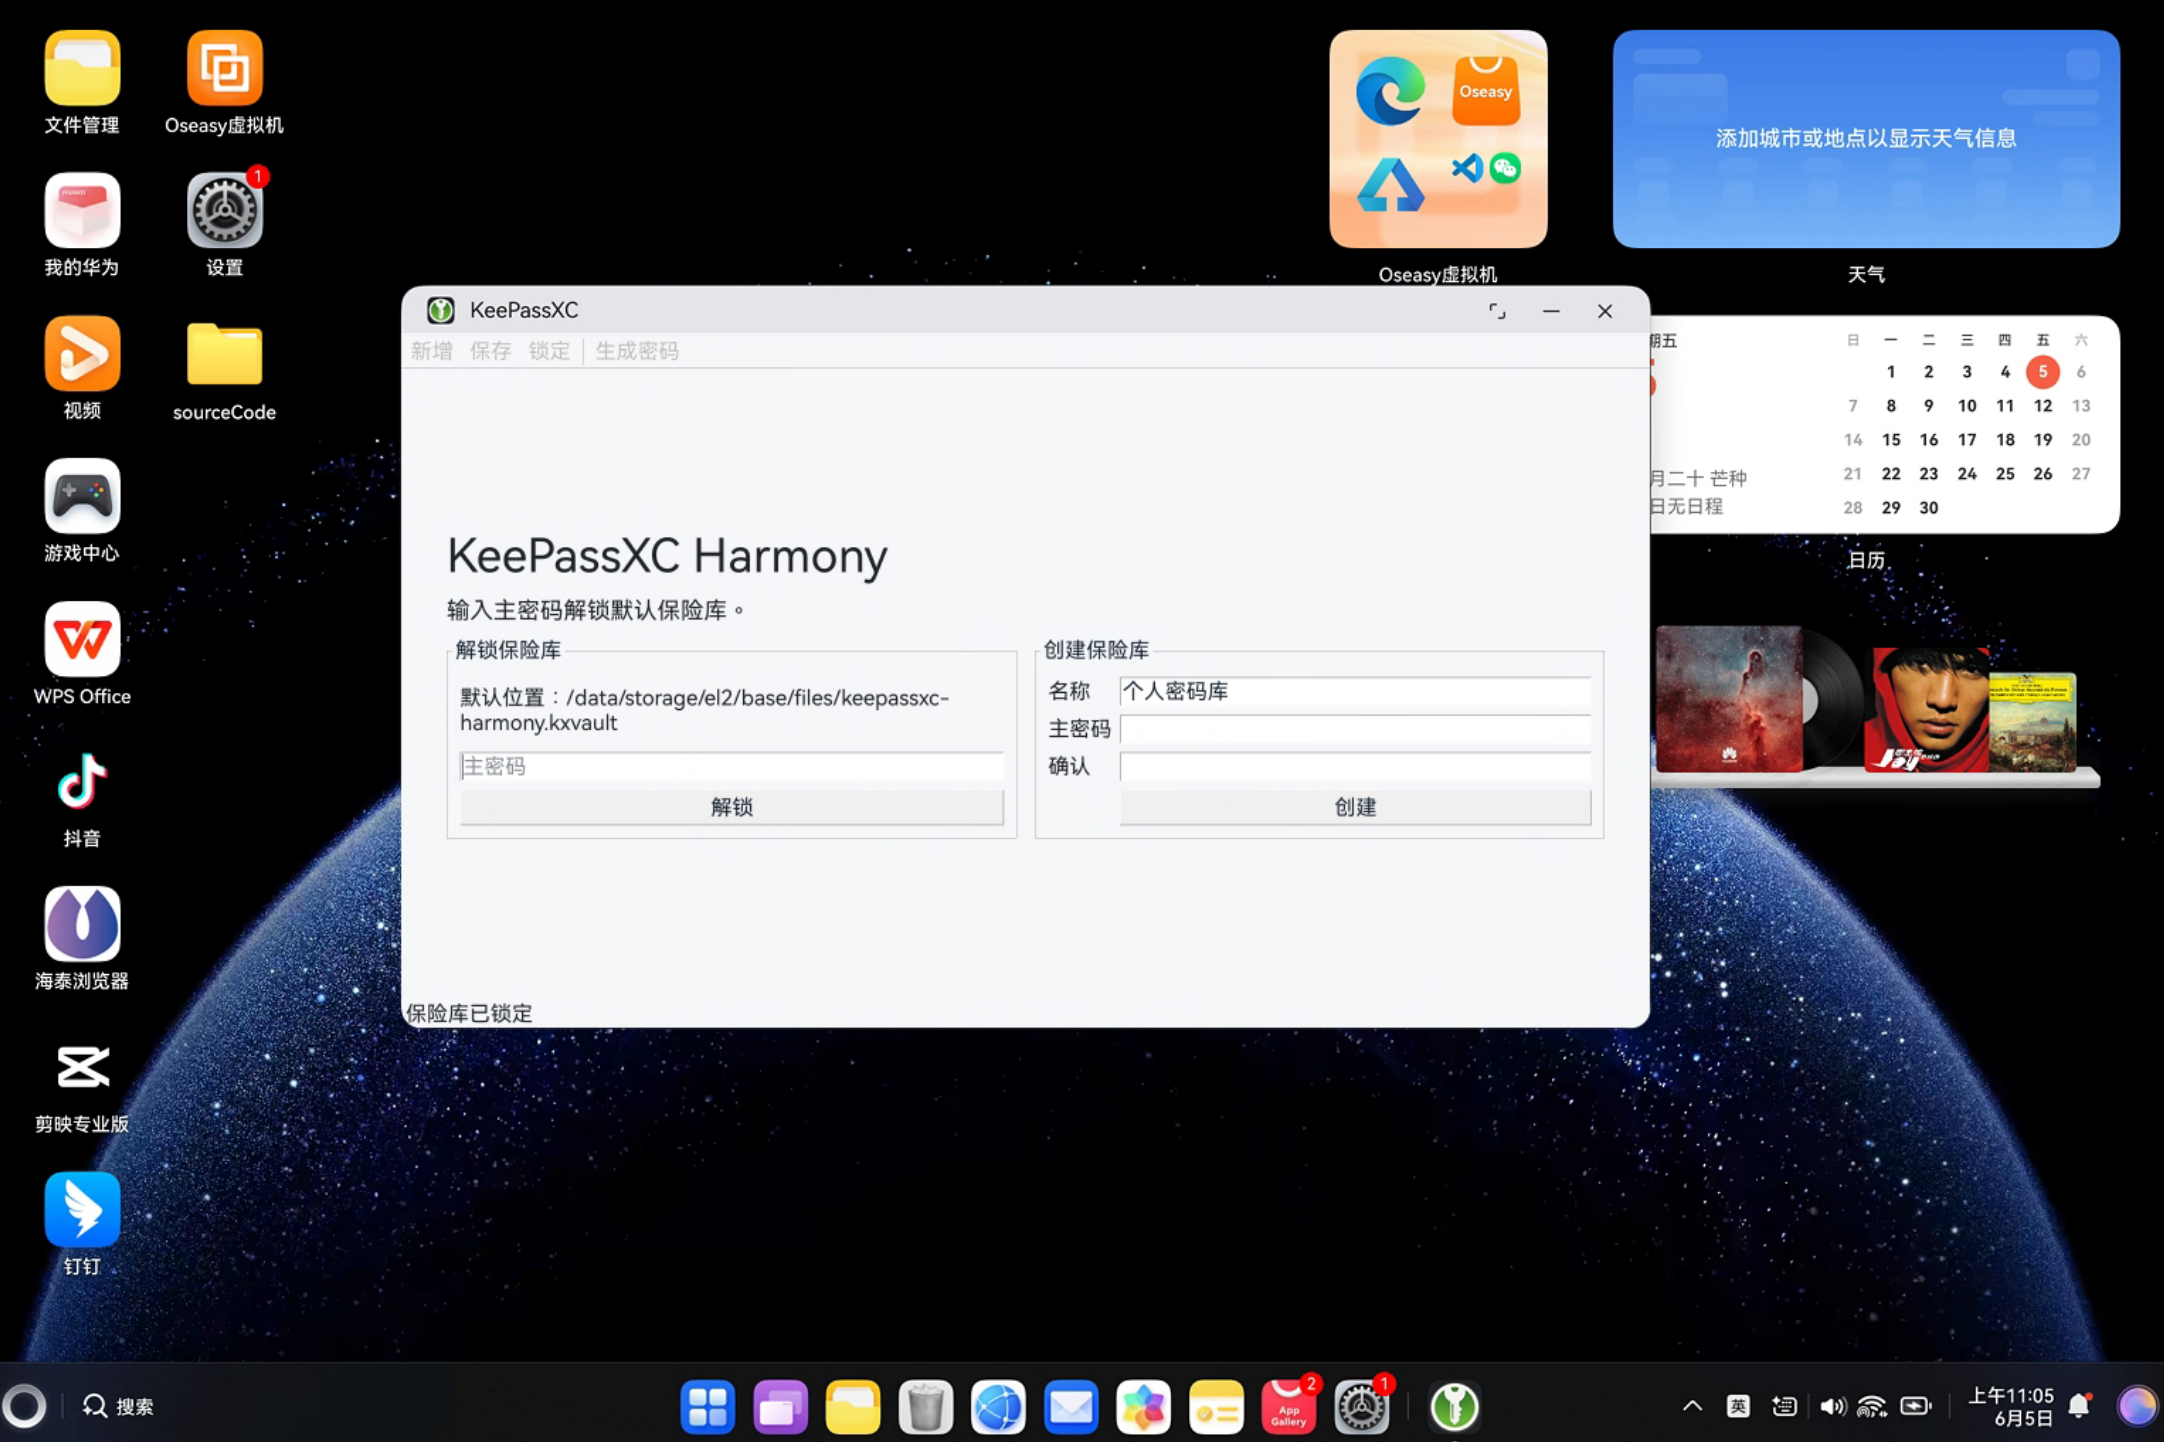Select date 30 in the calendar widget
2164x1442 pixels.
click(x=1929, y=508)
